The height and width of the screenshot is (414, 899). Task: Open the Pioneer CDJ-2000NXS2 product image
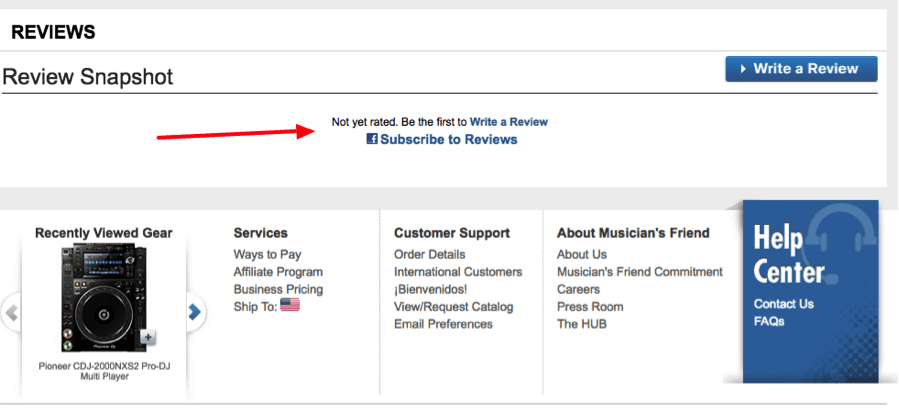103,298
